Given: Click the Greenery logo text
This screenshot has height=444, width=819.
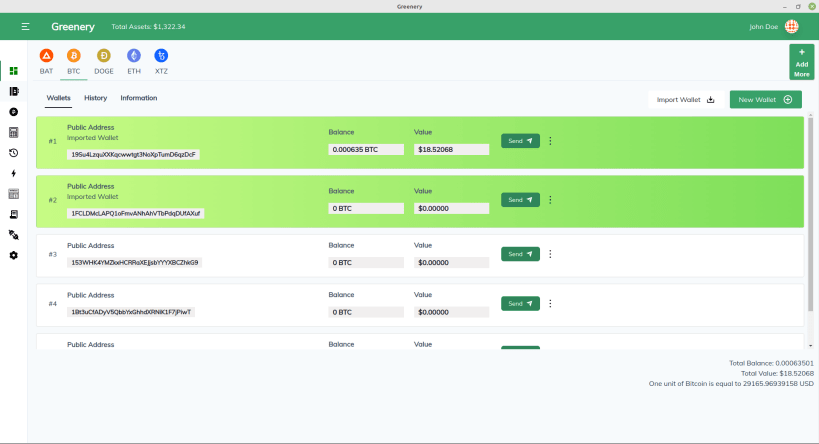Looking at the screenshot, I should tap(73, 27).
